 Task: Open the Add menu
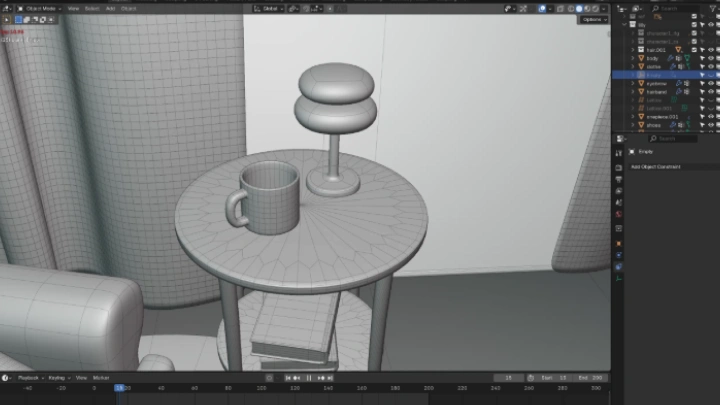click(x=110, y=8)
